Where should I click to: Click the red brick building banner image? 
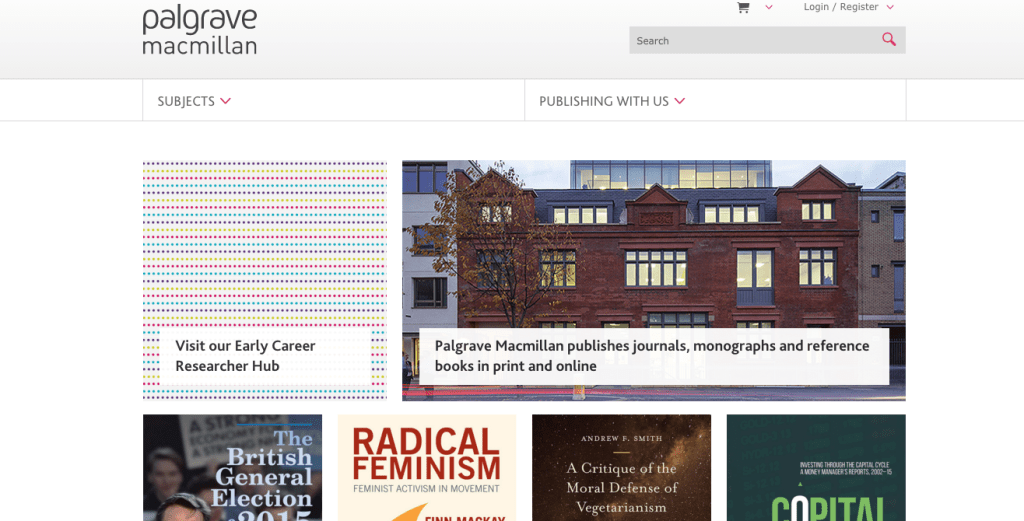(x=653, y=240)
